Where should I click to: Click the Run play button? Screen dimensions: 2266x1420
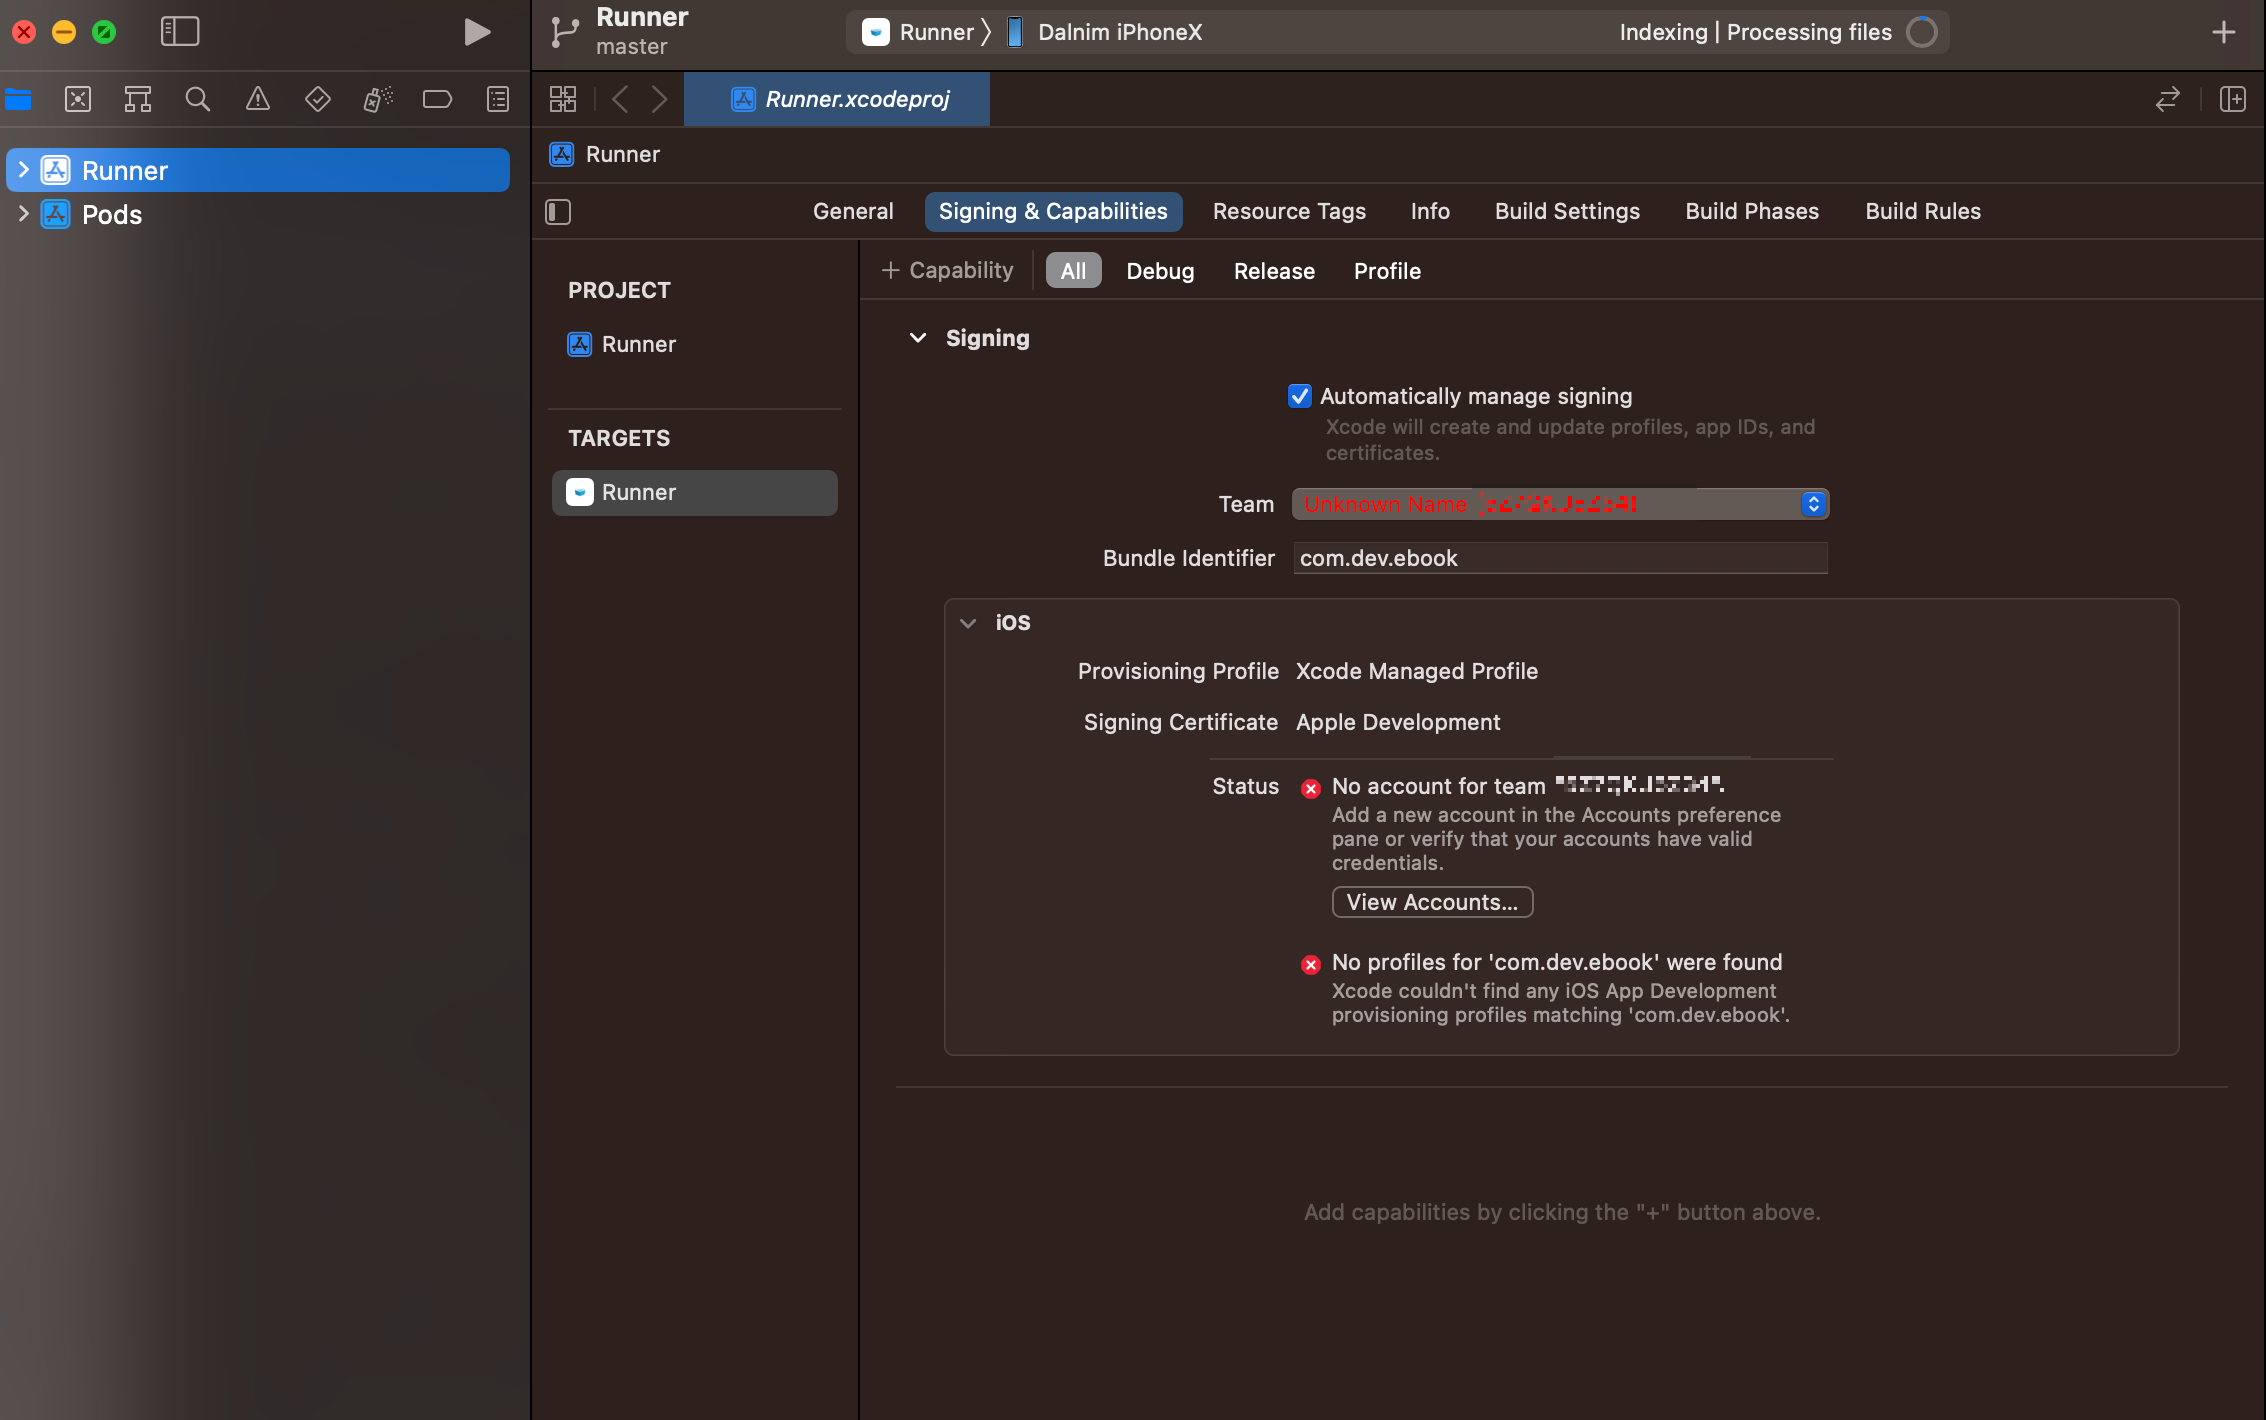477,32
